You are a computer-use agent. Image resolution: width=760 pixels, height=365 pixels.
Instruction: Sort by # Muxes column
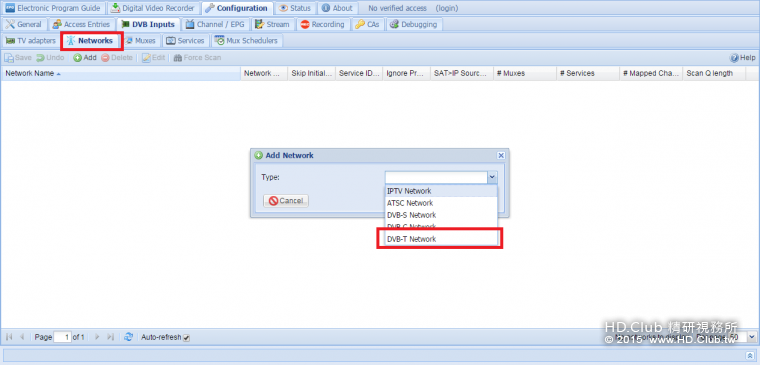(x=524, y=74)
